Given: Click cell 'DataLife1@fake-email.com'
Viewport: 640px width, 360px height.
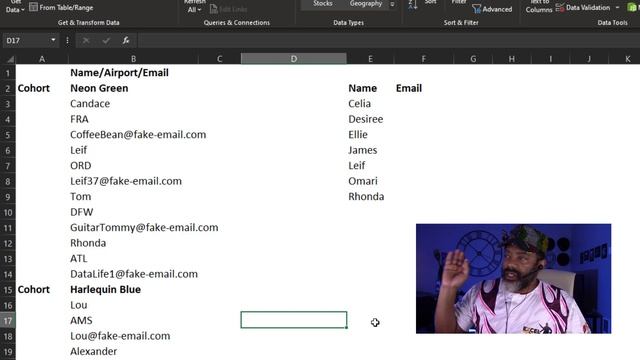Looking at the screenshot, I should point(134,274).
